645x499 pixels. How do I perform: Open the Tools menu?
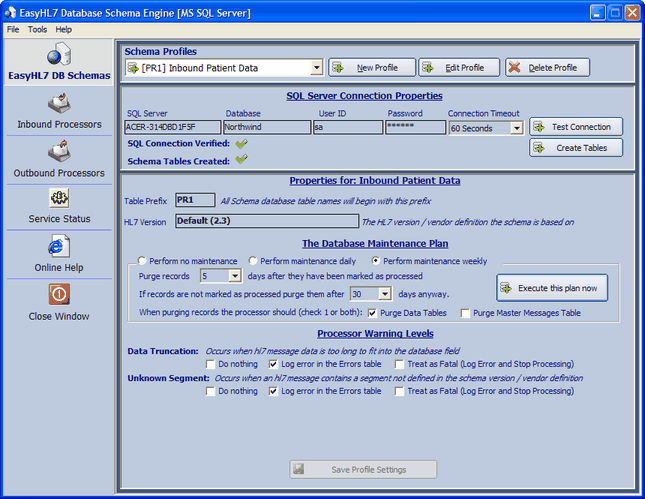coord(37,29)
